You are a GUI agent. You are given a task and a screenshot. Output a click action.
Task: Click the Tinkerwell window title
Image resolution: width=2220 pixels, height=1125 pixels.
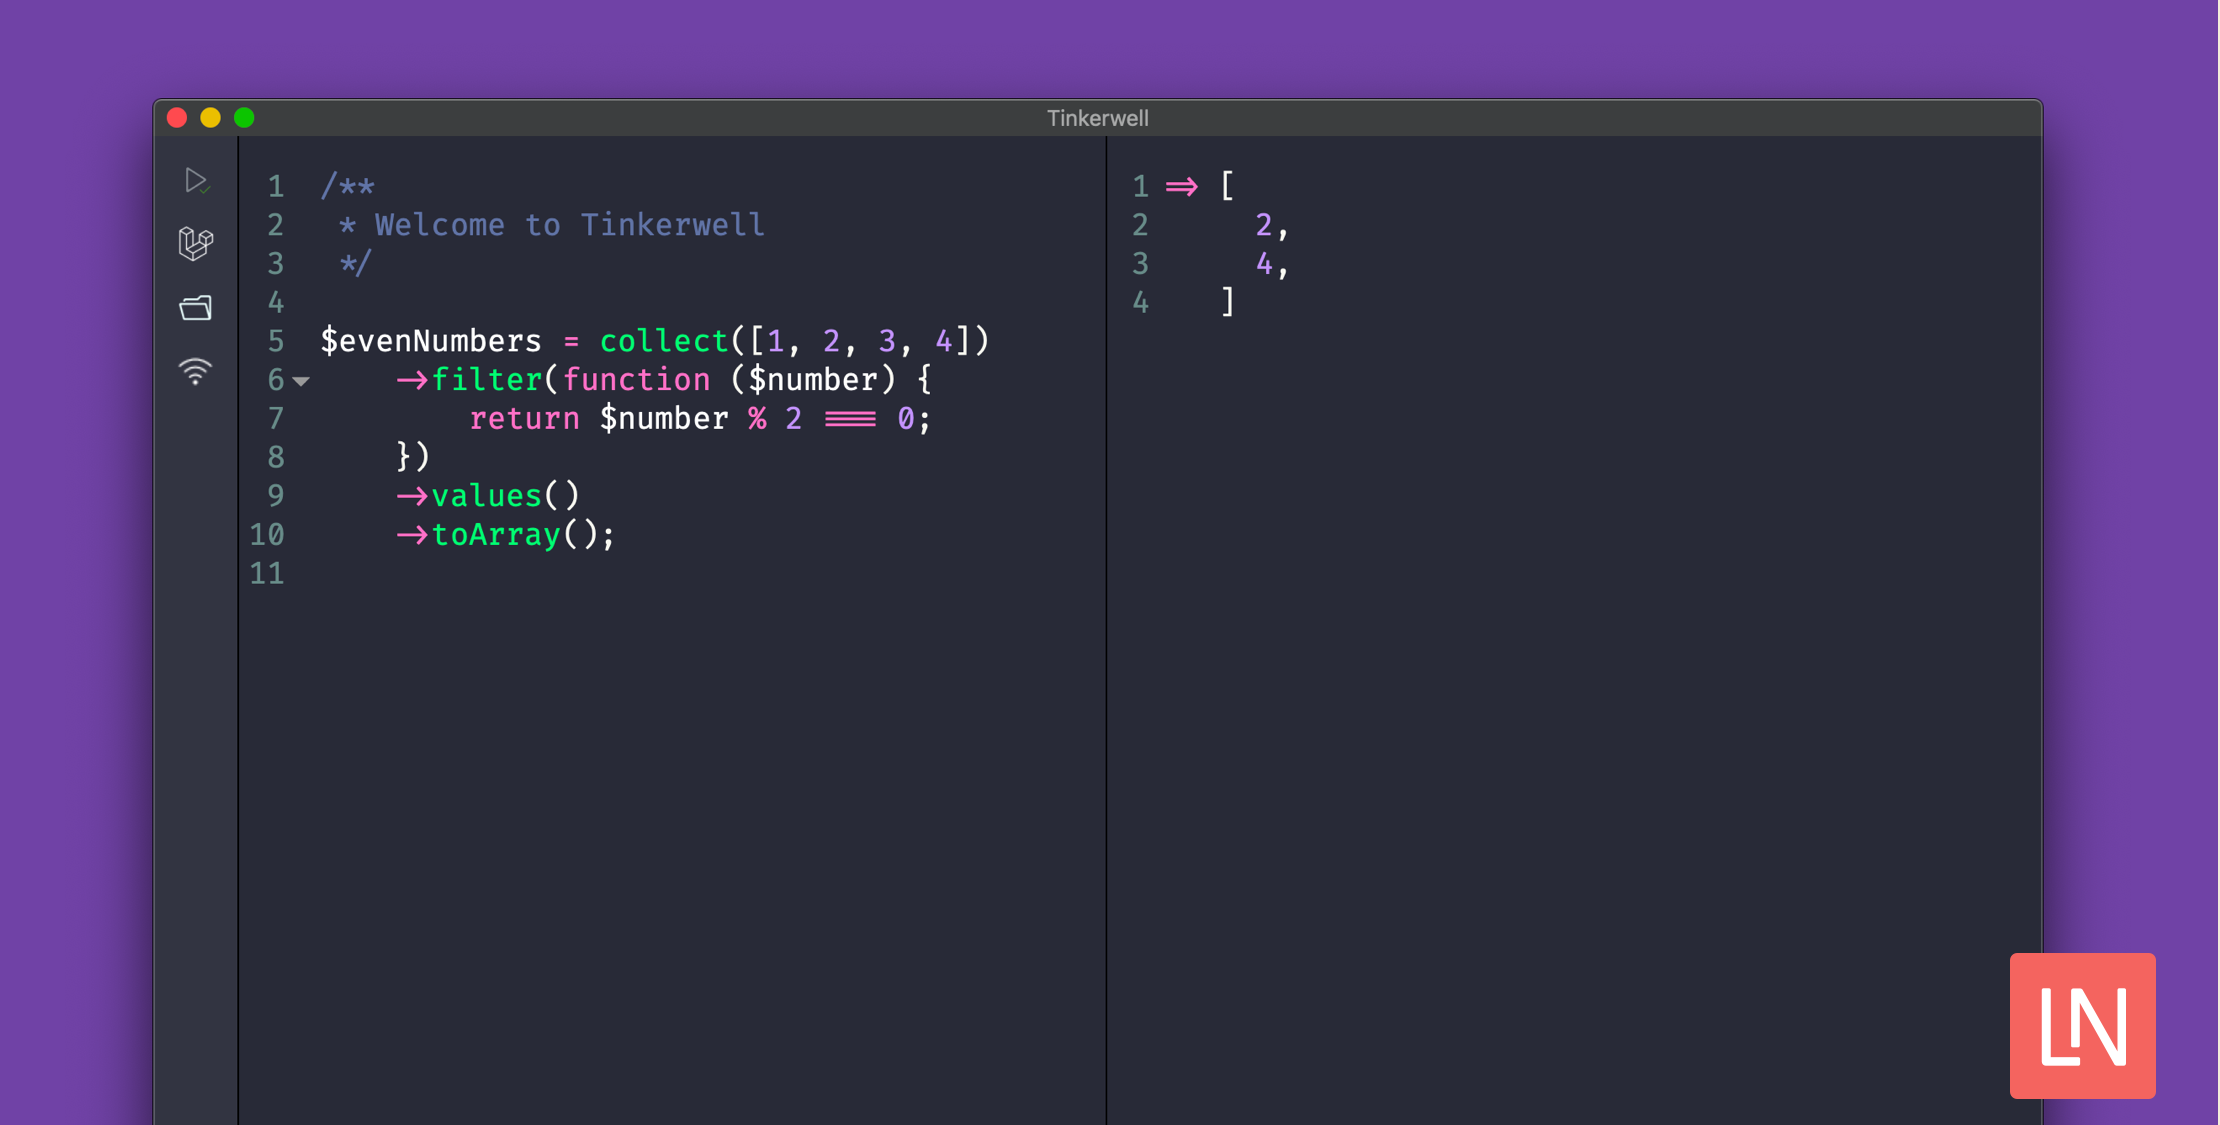pos(1097,118)
